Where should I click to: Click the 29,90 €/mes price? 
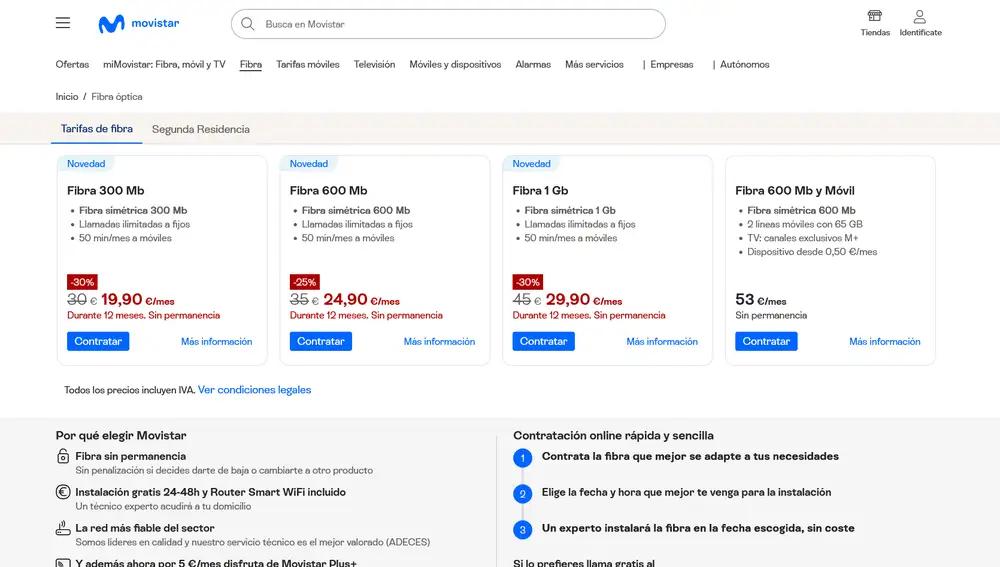[x=584, y=300]
